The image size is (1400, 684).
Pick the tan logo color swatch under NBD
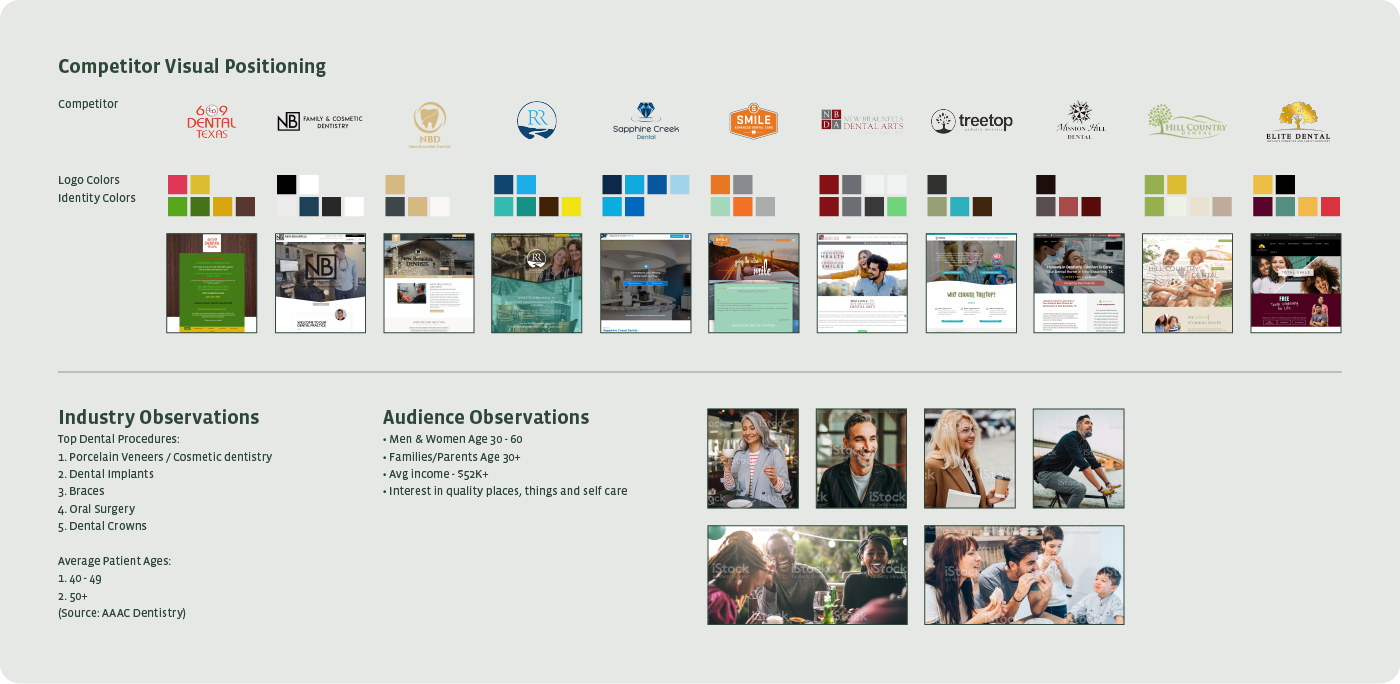(x=395, y=184)
